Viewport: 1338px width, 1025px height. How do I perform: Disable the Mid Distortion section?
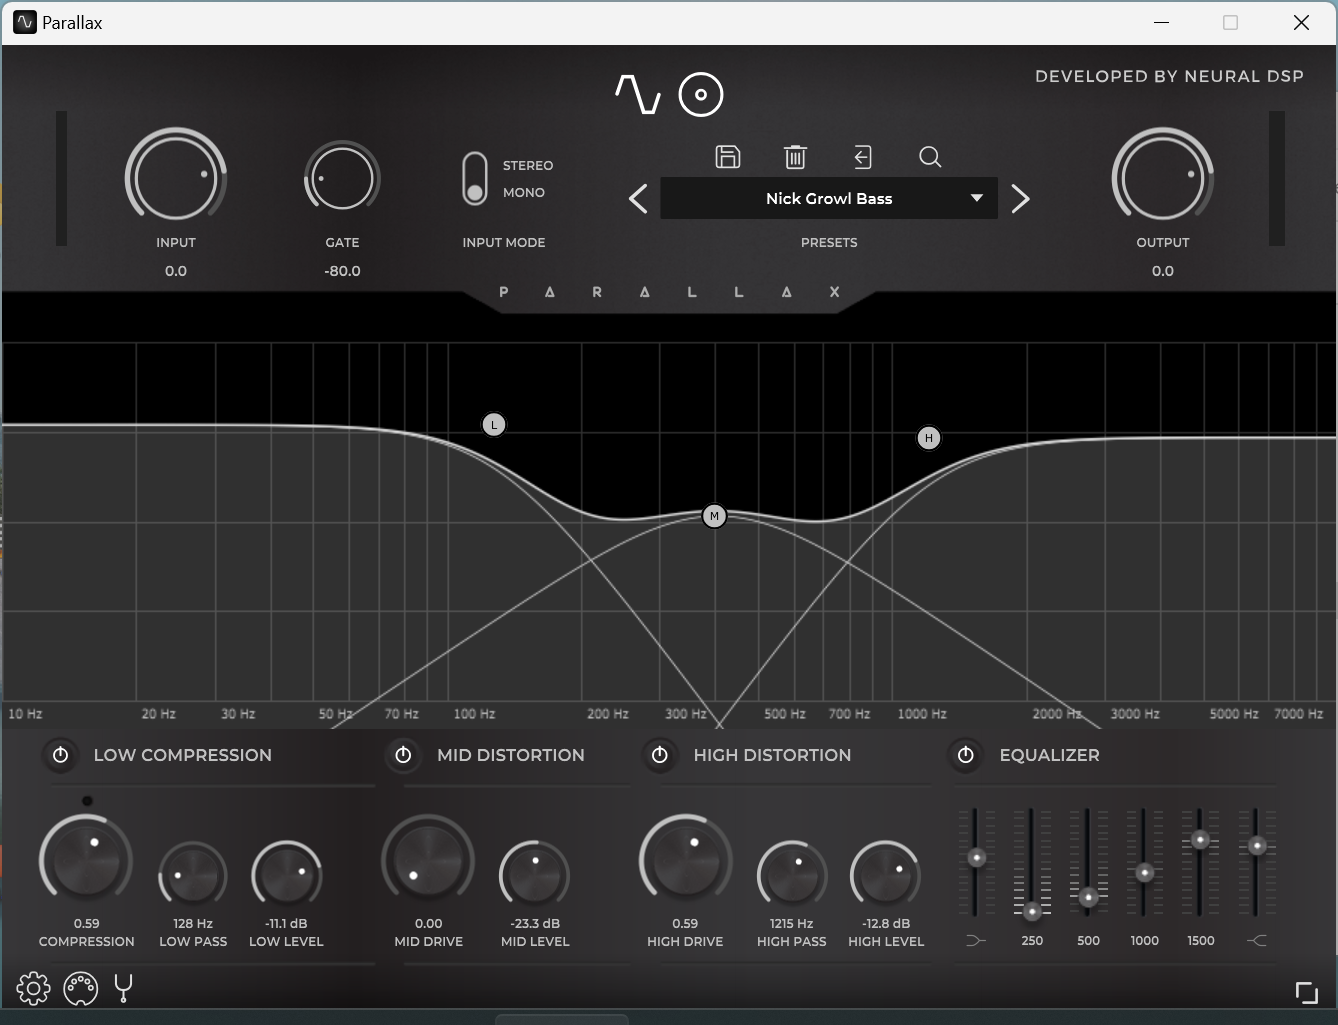click(x=404, y=755)
